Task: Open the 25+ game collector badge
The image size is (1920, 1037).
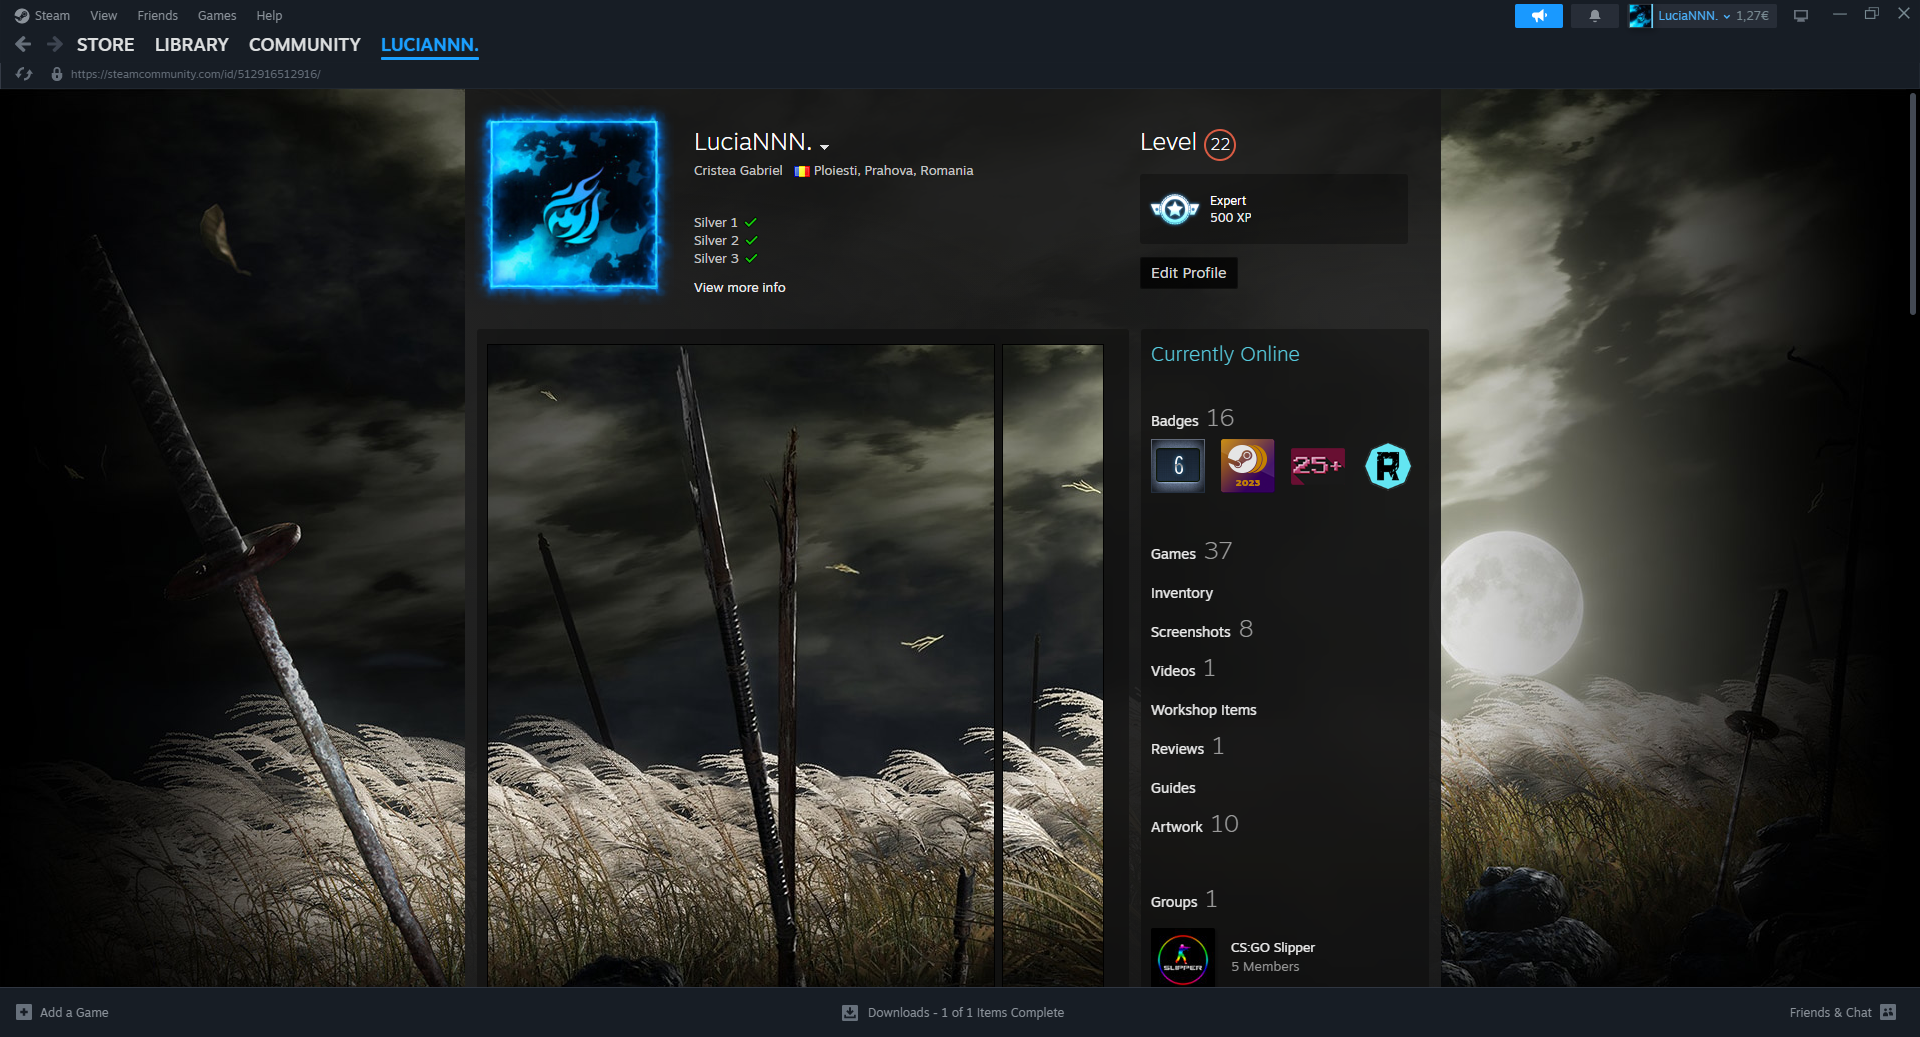Action: pyautogui.click(x=1317, y=466)
